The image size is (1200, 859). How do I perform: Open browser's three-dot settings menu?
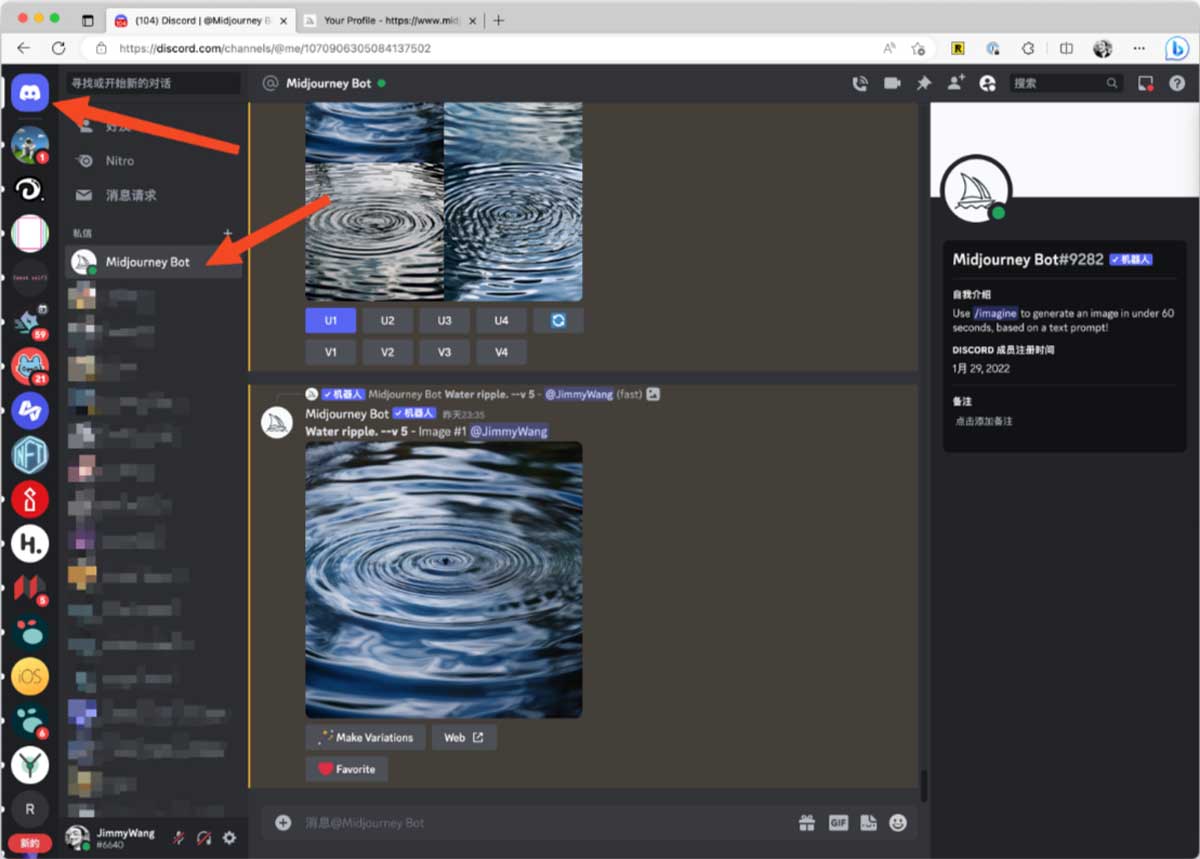point(1138,48)
